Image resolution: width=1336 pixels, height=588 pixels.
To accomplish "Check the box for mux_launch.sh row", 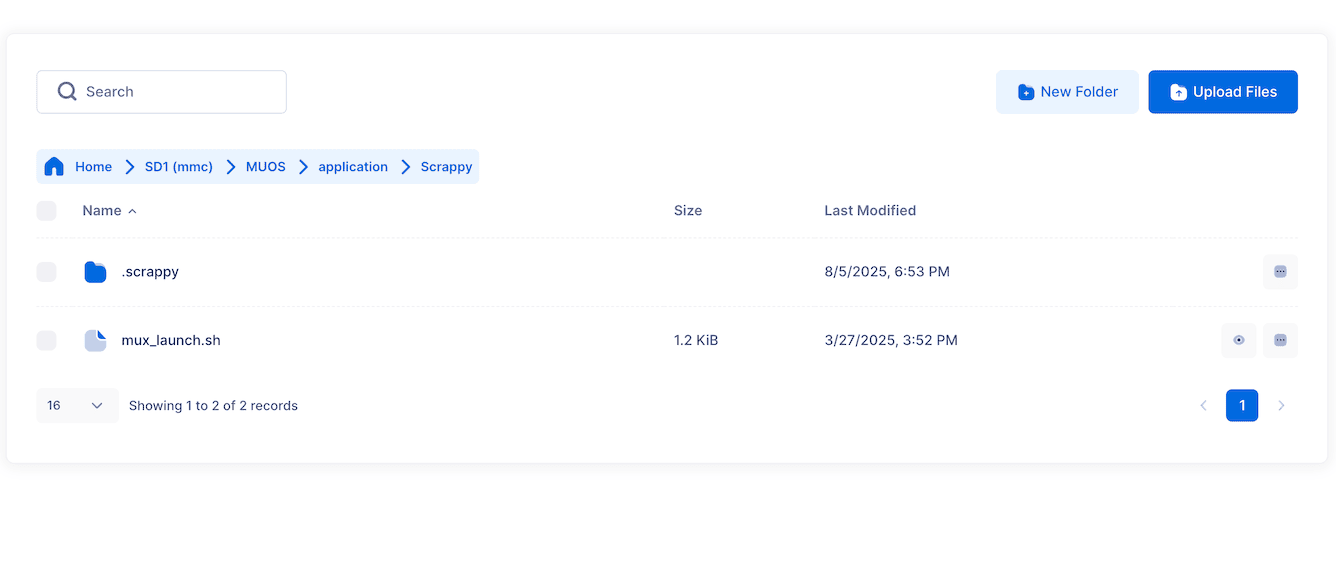I will 46,340.
